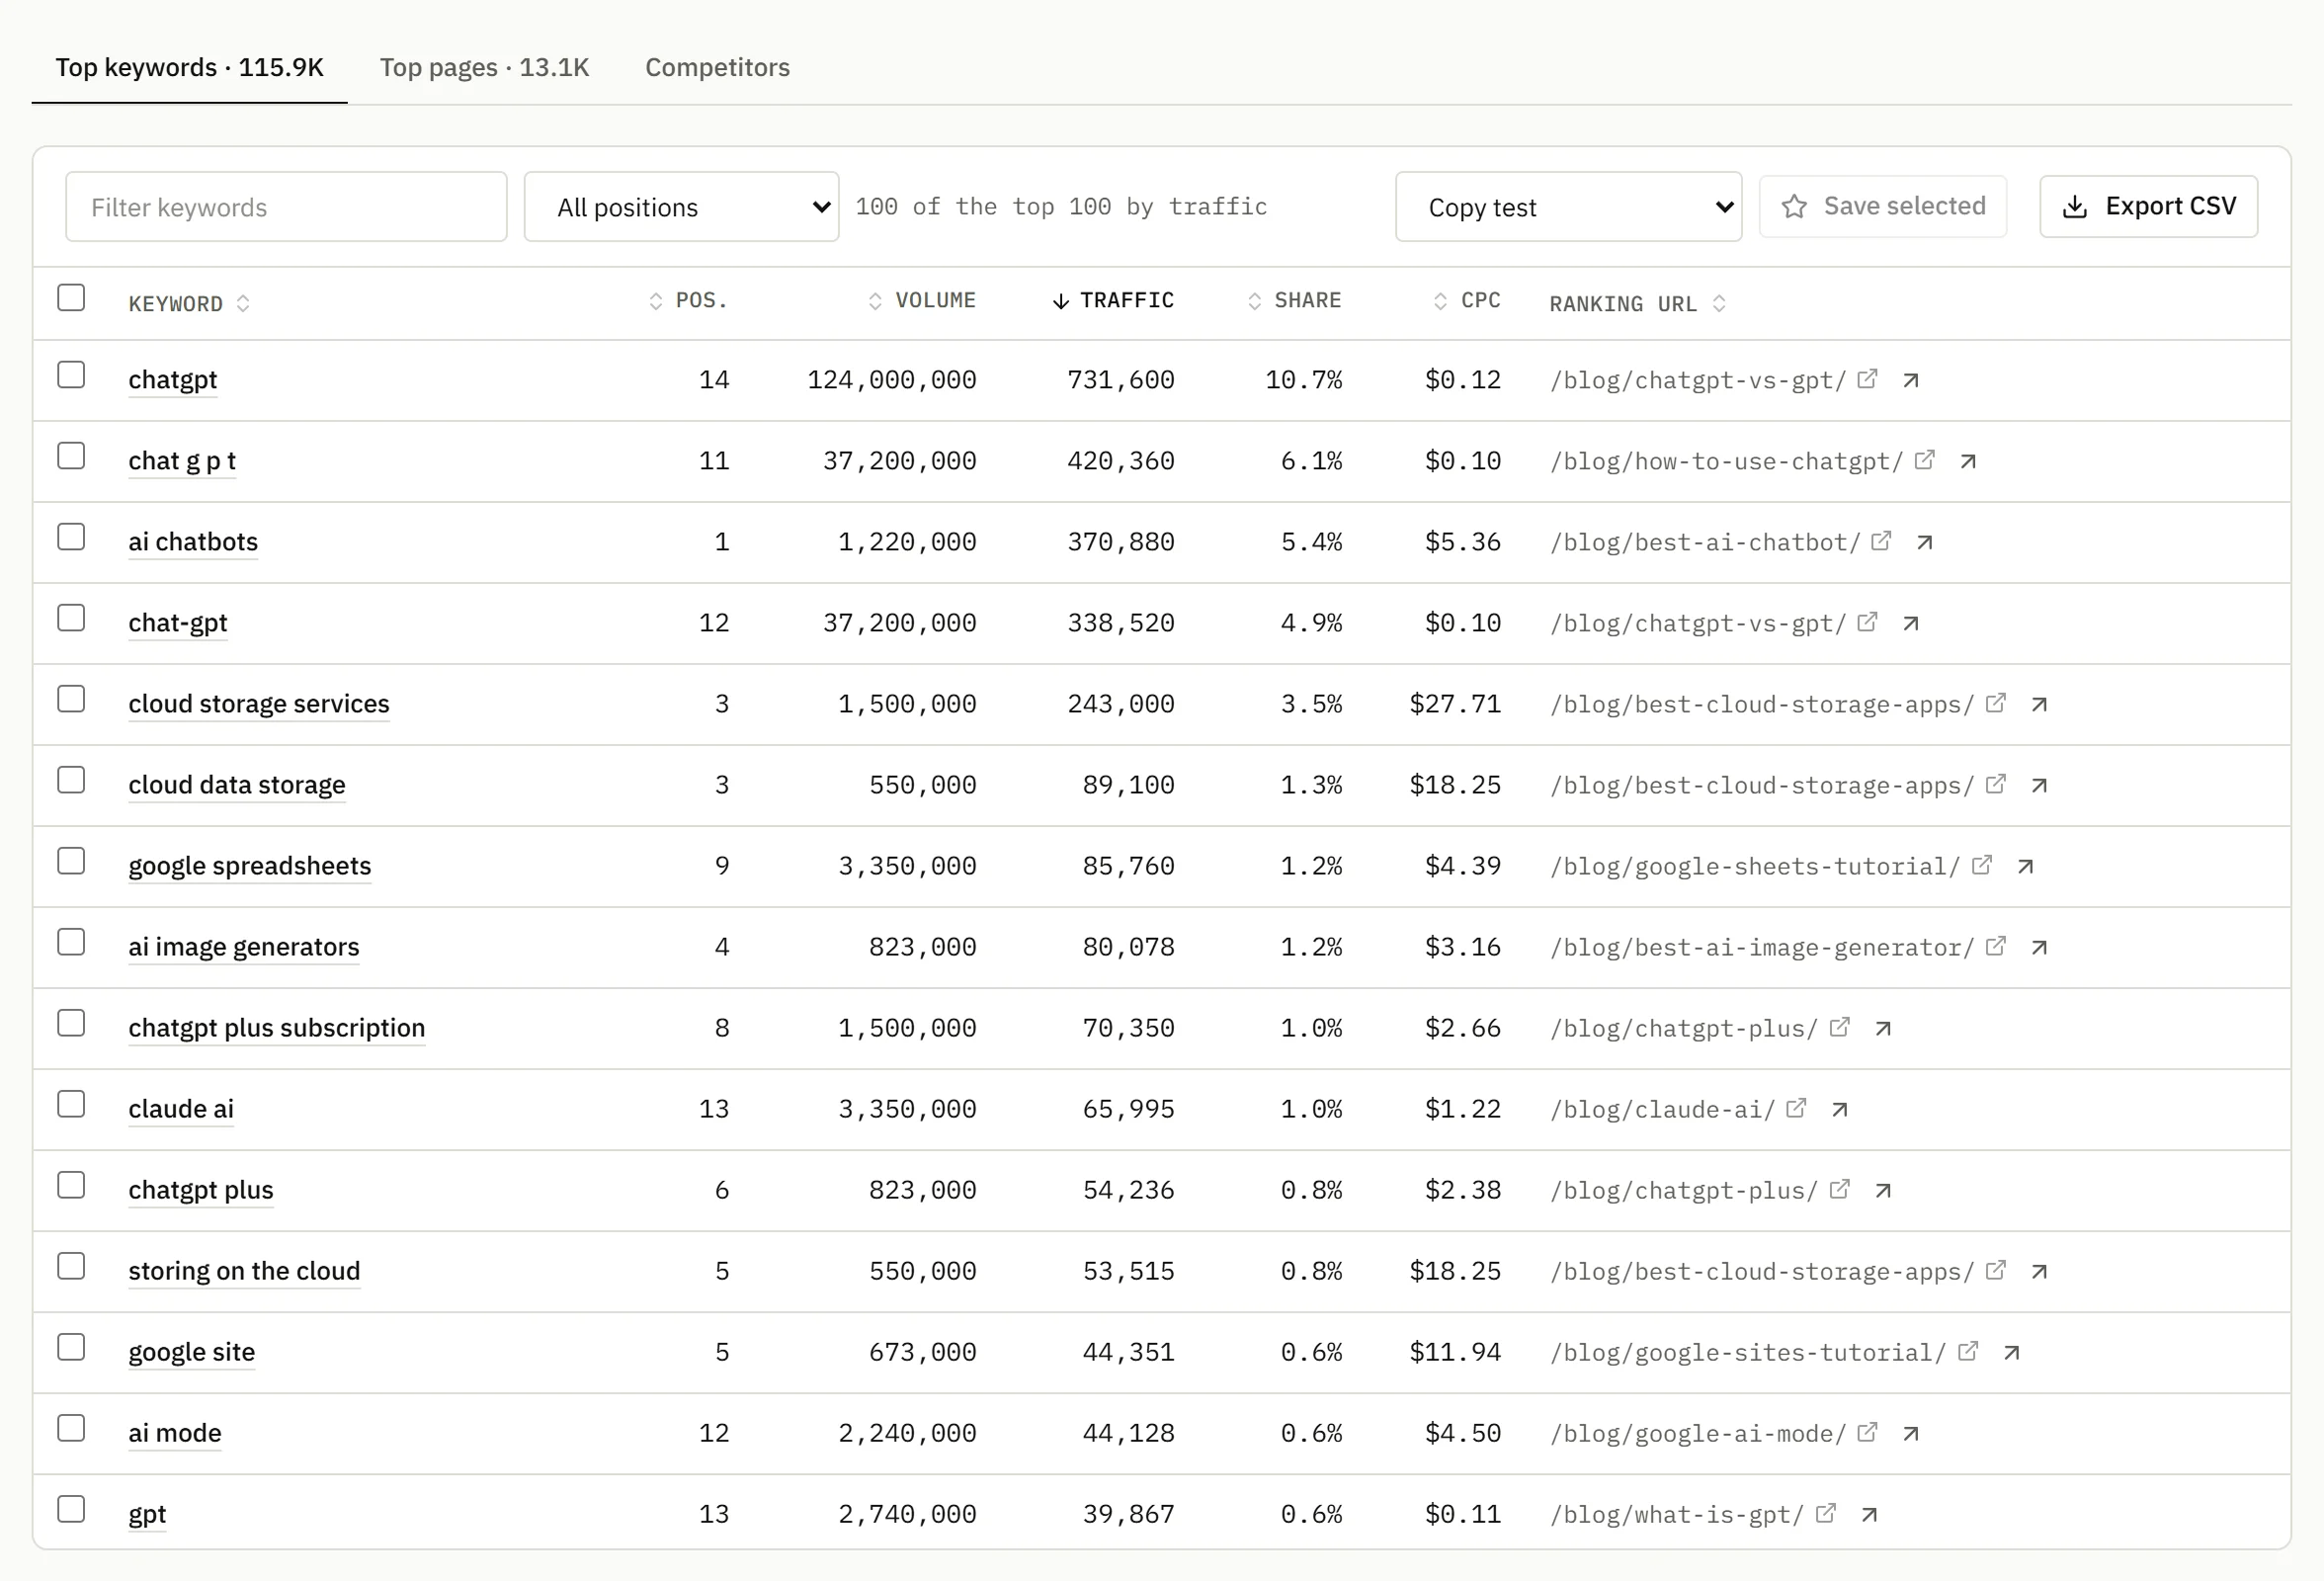The image size is (2324, 1581).
Task: Click arrow icon in cloud data storage row
Action: pos(2039,785)
